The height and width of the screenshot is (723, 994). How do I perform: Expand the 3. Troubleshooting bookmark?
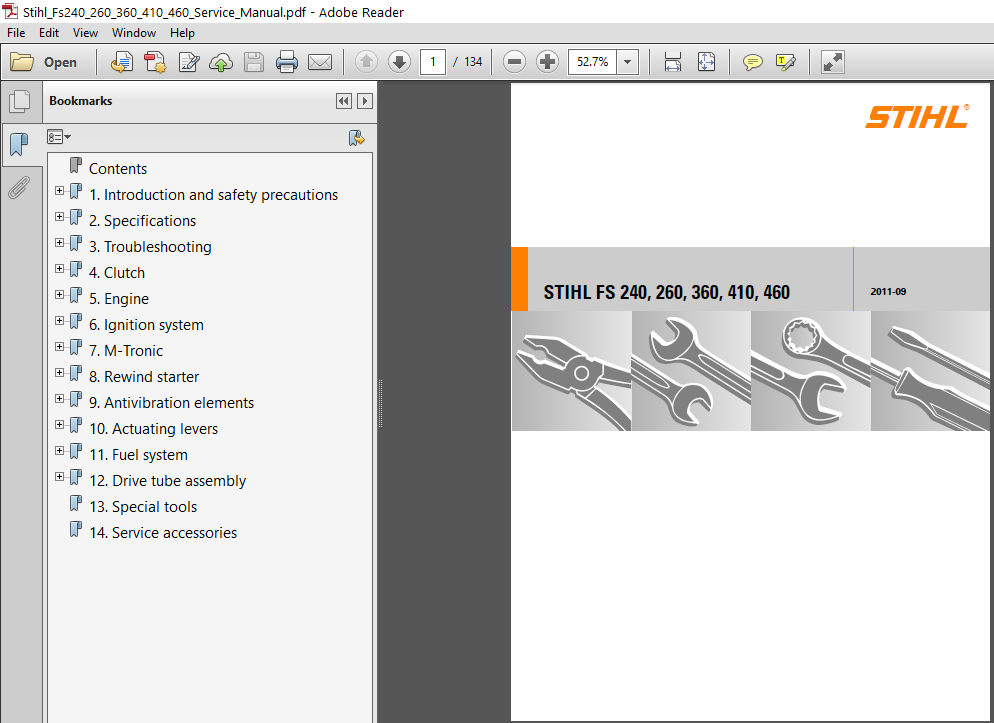pyautogui.click(x=59, y=242)
